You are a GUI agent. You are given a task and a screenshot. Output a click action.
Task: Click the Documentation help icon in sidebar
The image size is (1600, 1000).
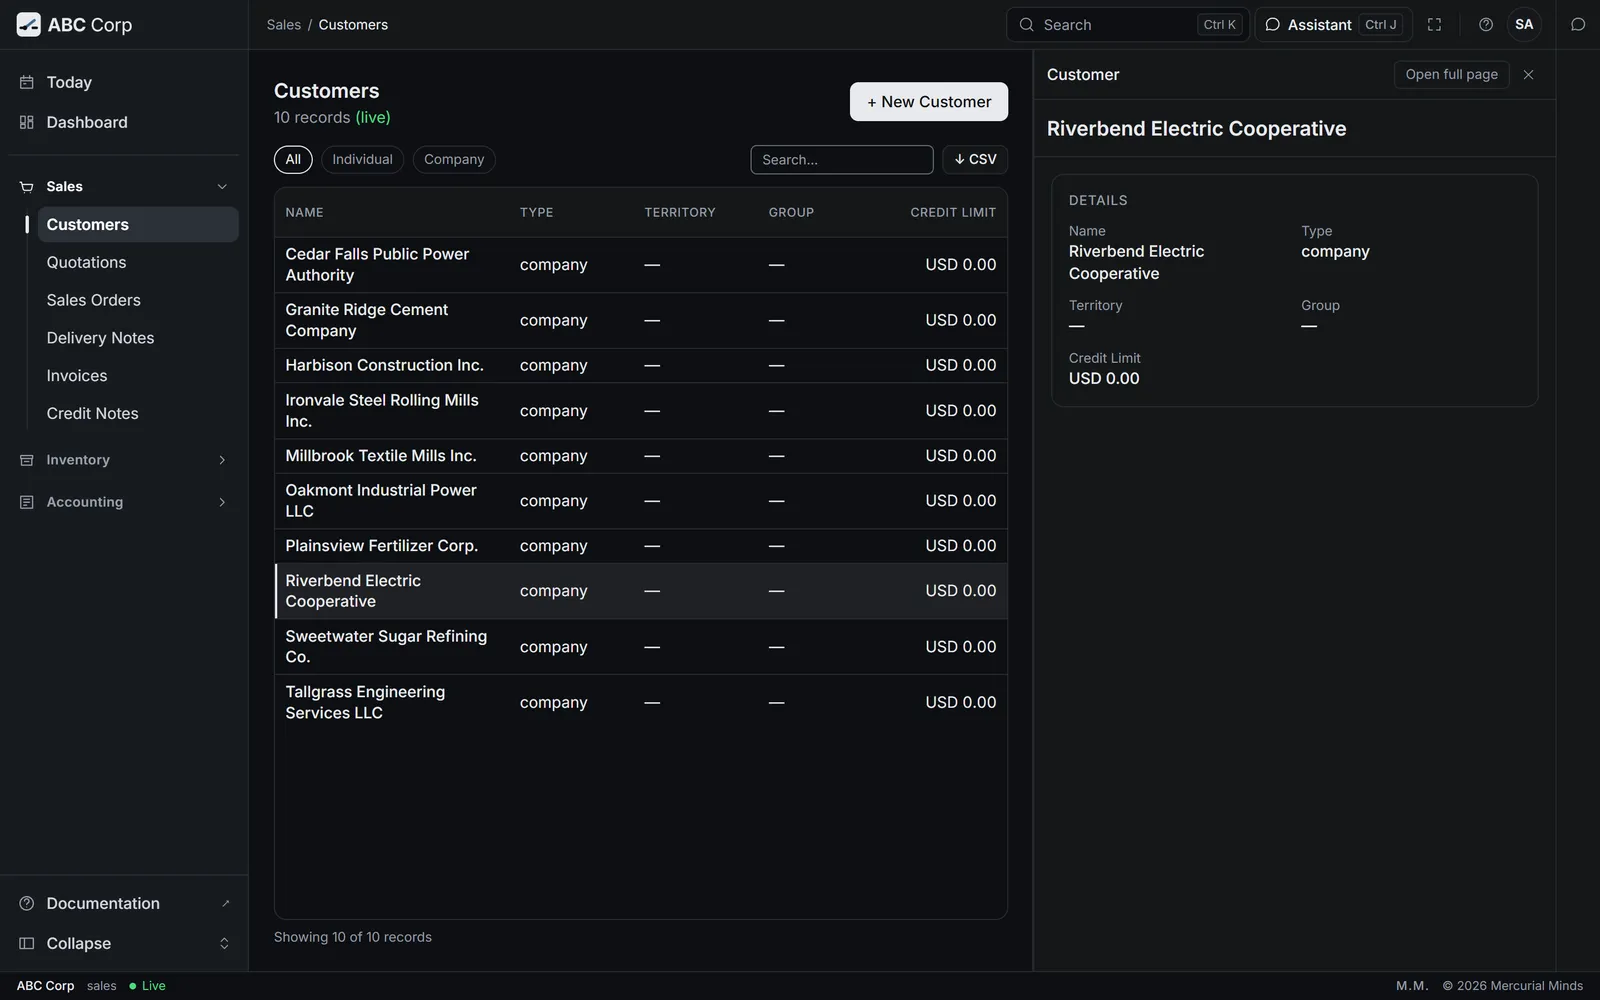click(27, 903)
